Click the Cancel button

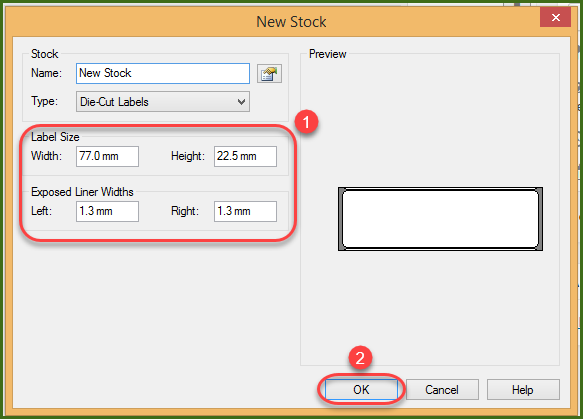click(442, 390)
